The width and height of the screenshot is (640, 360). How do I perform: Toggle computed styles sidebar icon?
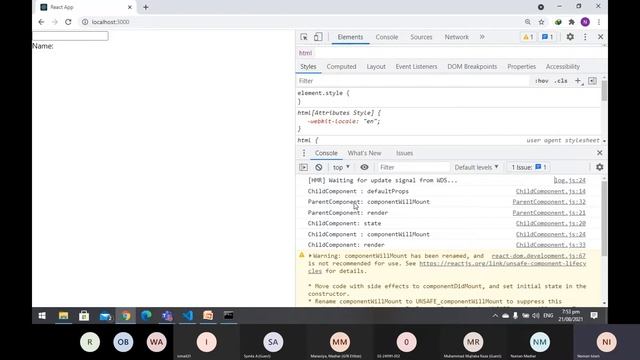tap(592, 81)
